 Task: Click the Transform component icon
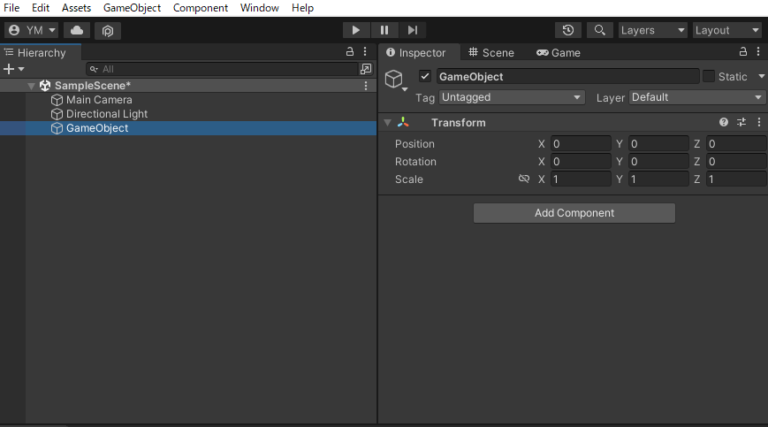pos(403,122)
